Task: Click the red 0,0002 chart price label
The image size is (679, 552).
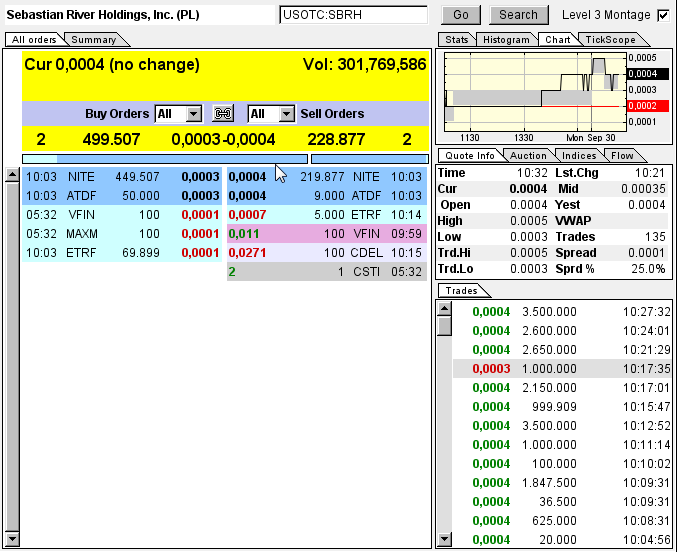Action: click(648, 106)
